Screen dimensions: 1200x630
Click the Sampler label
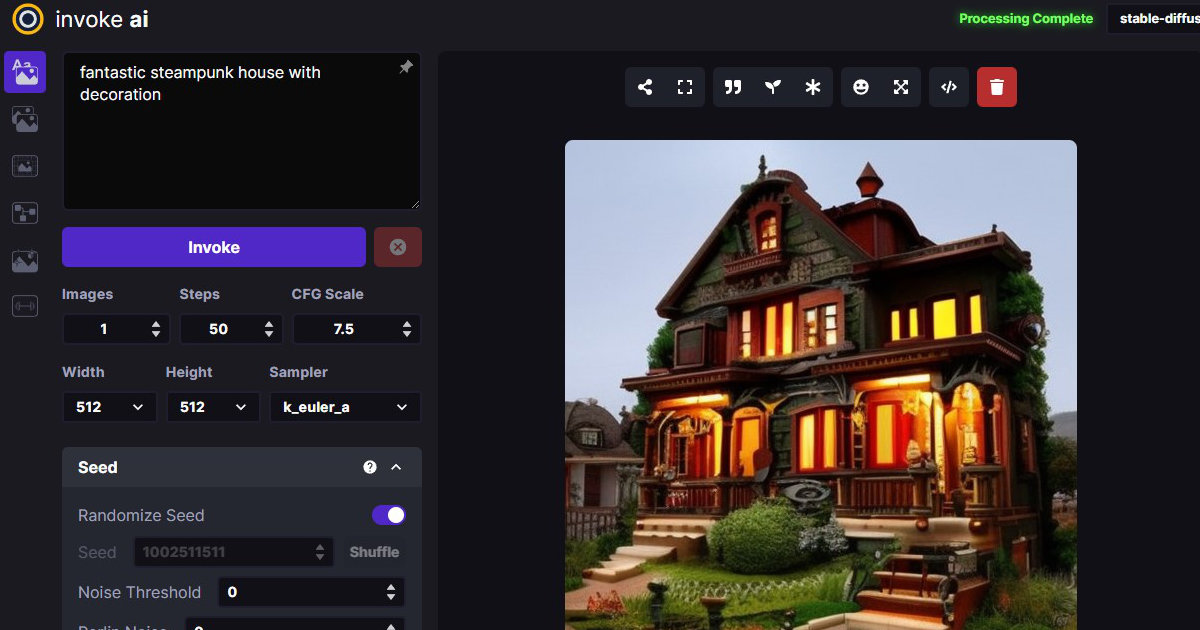point(299,372)
